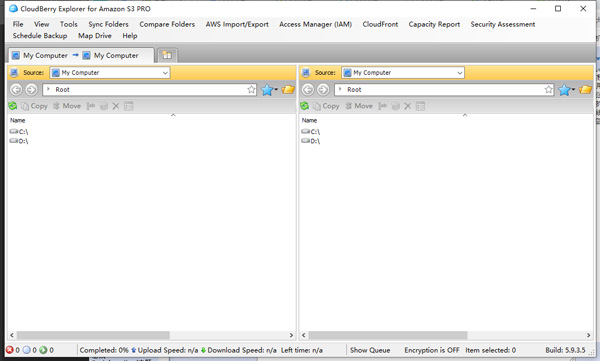Go back in the right pane
This screenshot has width=600, height=361.
pos(308,90)
